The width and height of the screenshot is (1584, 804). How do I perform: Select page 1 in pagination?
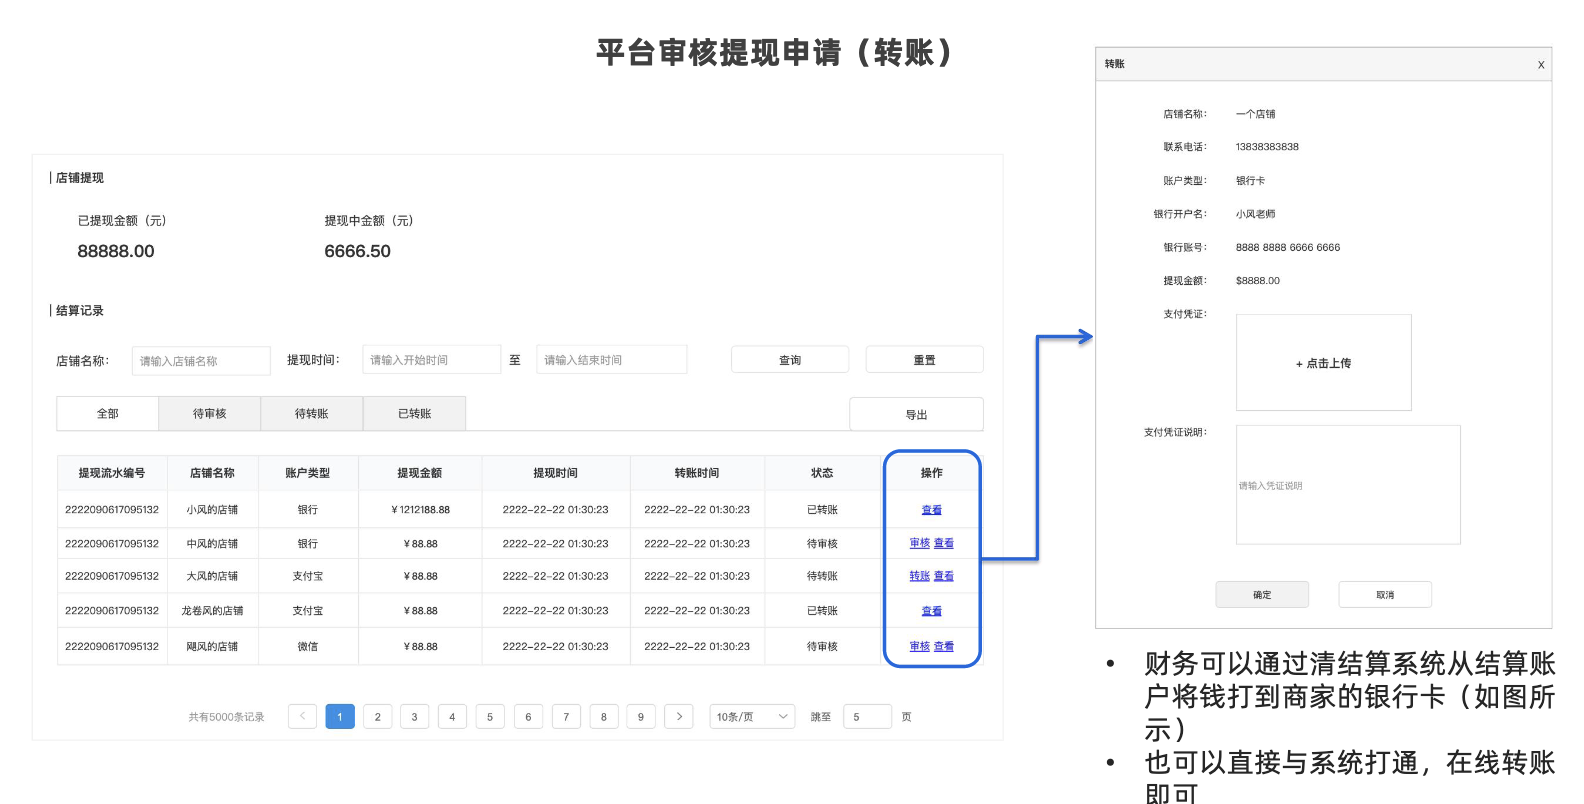[340, 716]
